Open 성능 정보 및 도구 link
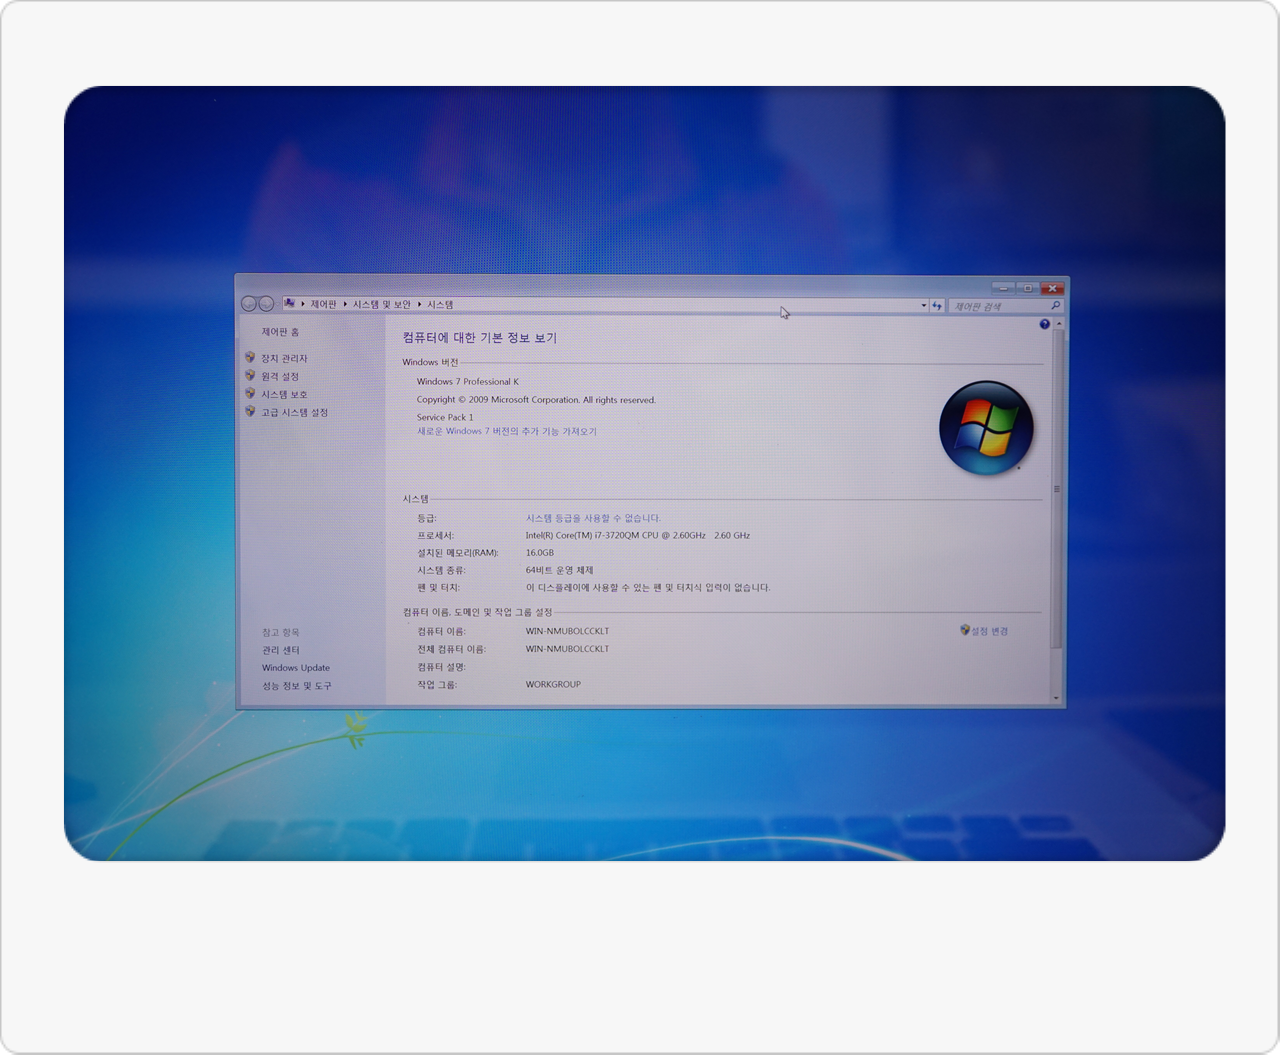1280x1055 pixels. point(296,686)
